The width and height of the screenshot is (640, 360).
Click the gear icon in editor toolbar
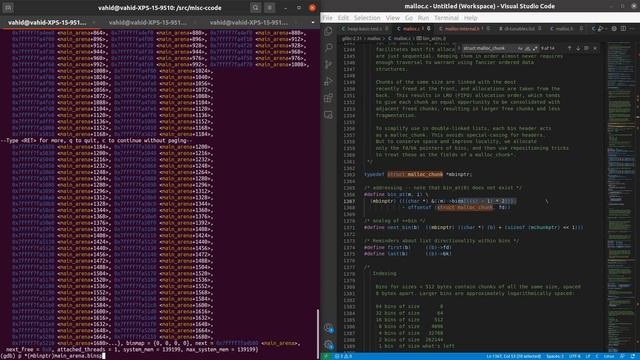pyautogui.click(x=614, y=29)
